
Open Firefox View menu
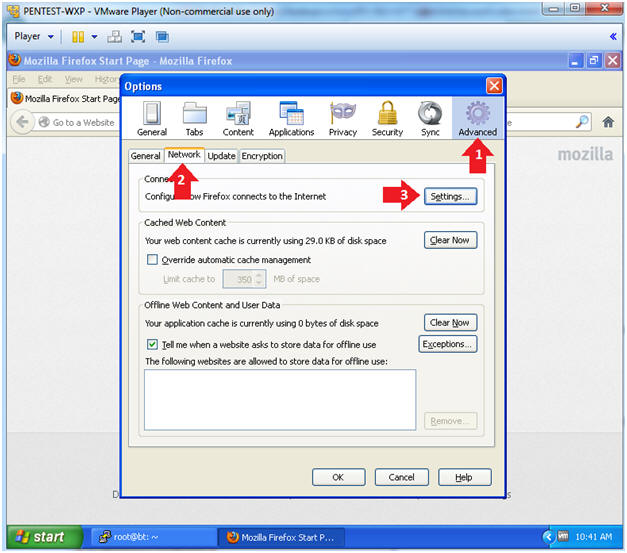click(74, 79)
